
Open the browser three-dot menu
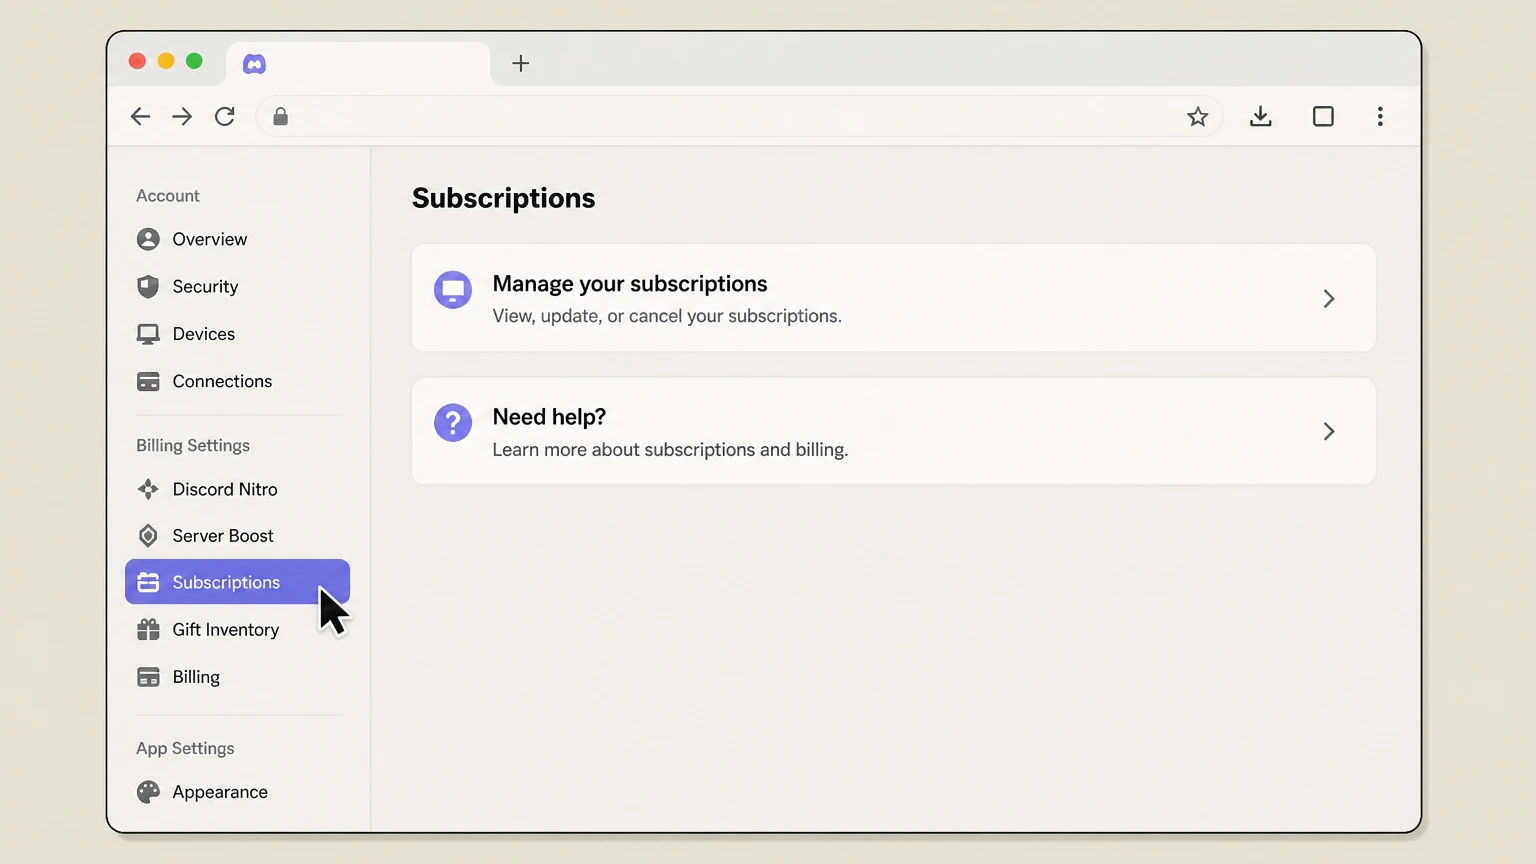(x=1380, y=117)
